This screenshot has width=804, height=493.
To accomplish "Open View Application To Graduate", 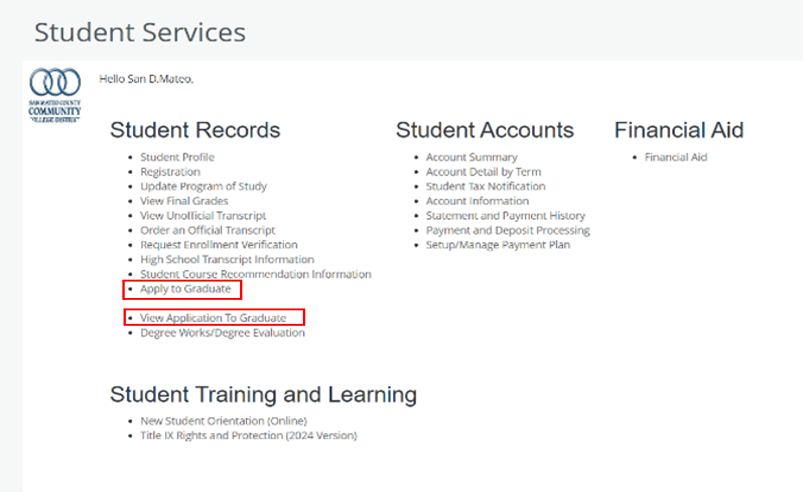I will (x=213, y=318).
